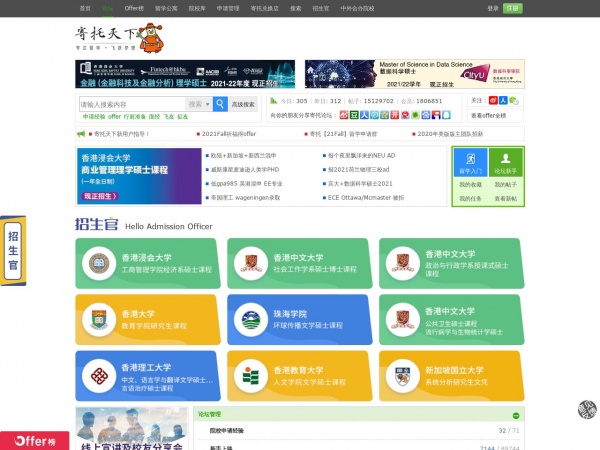Click 新加坡国立大学 lion crest logo

(x=403, y=376)
